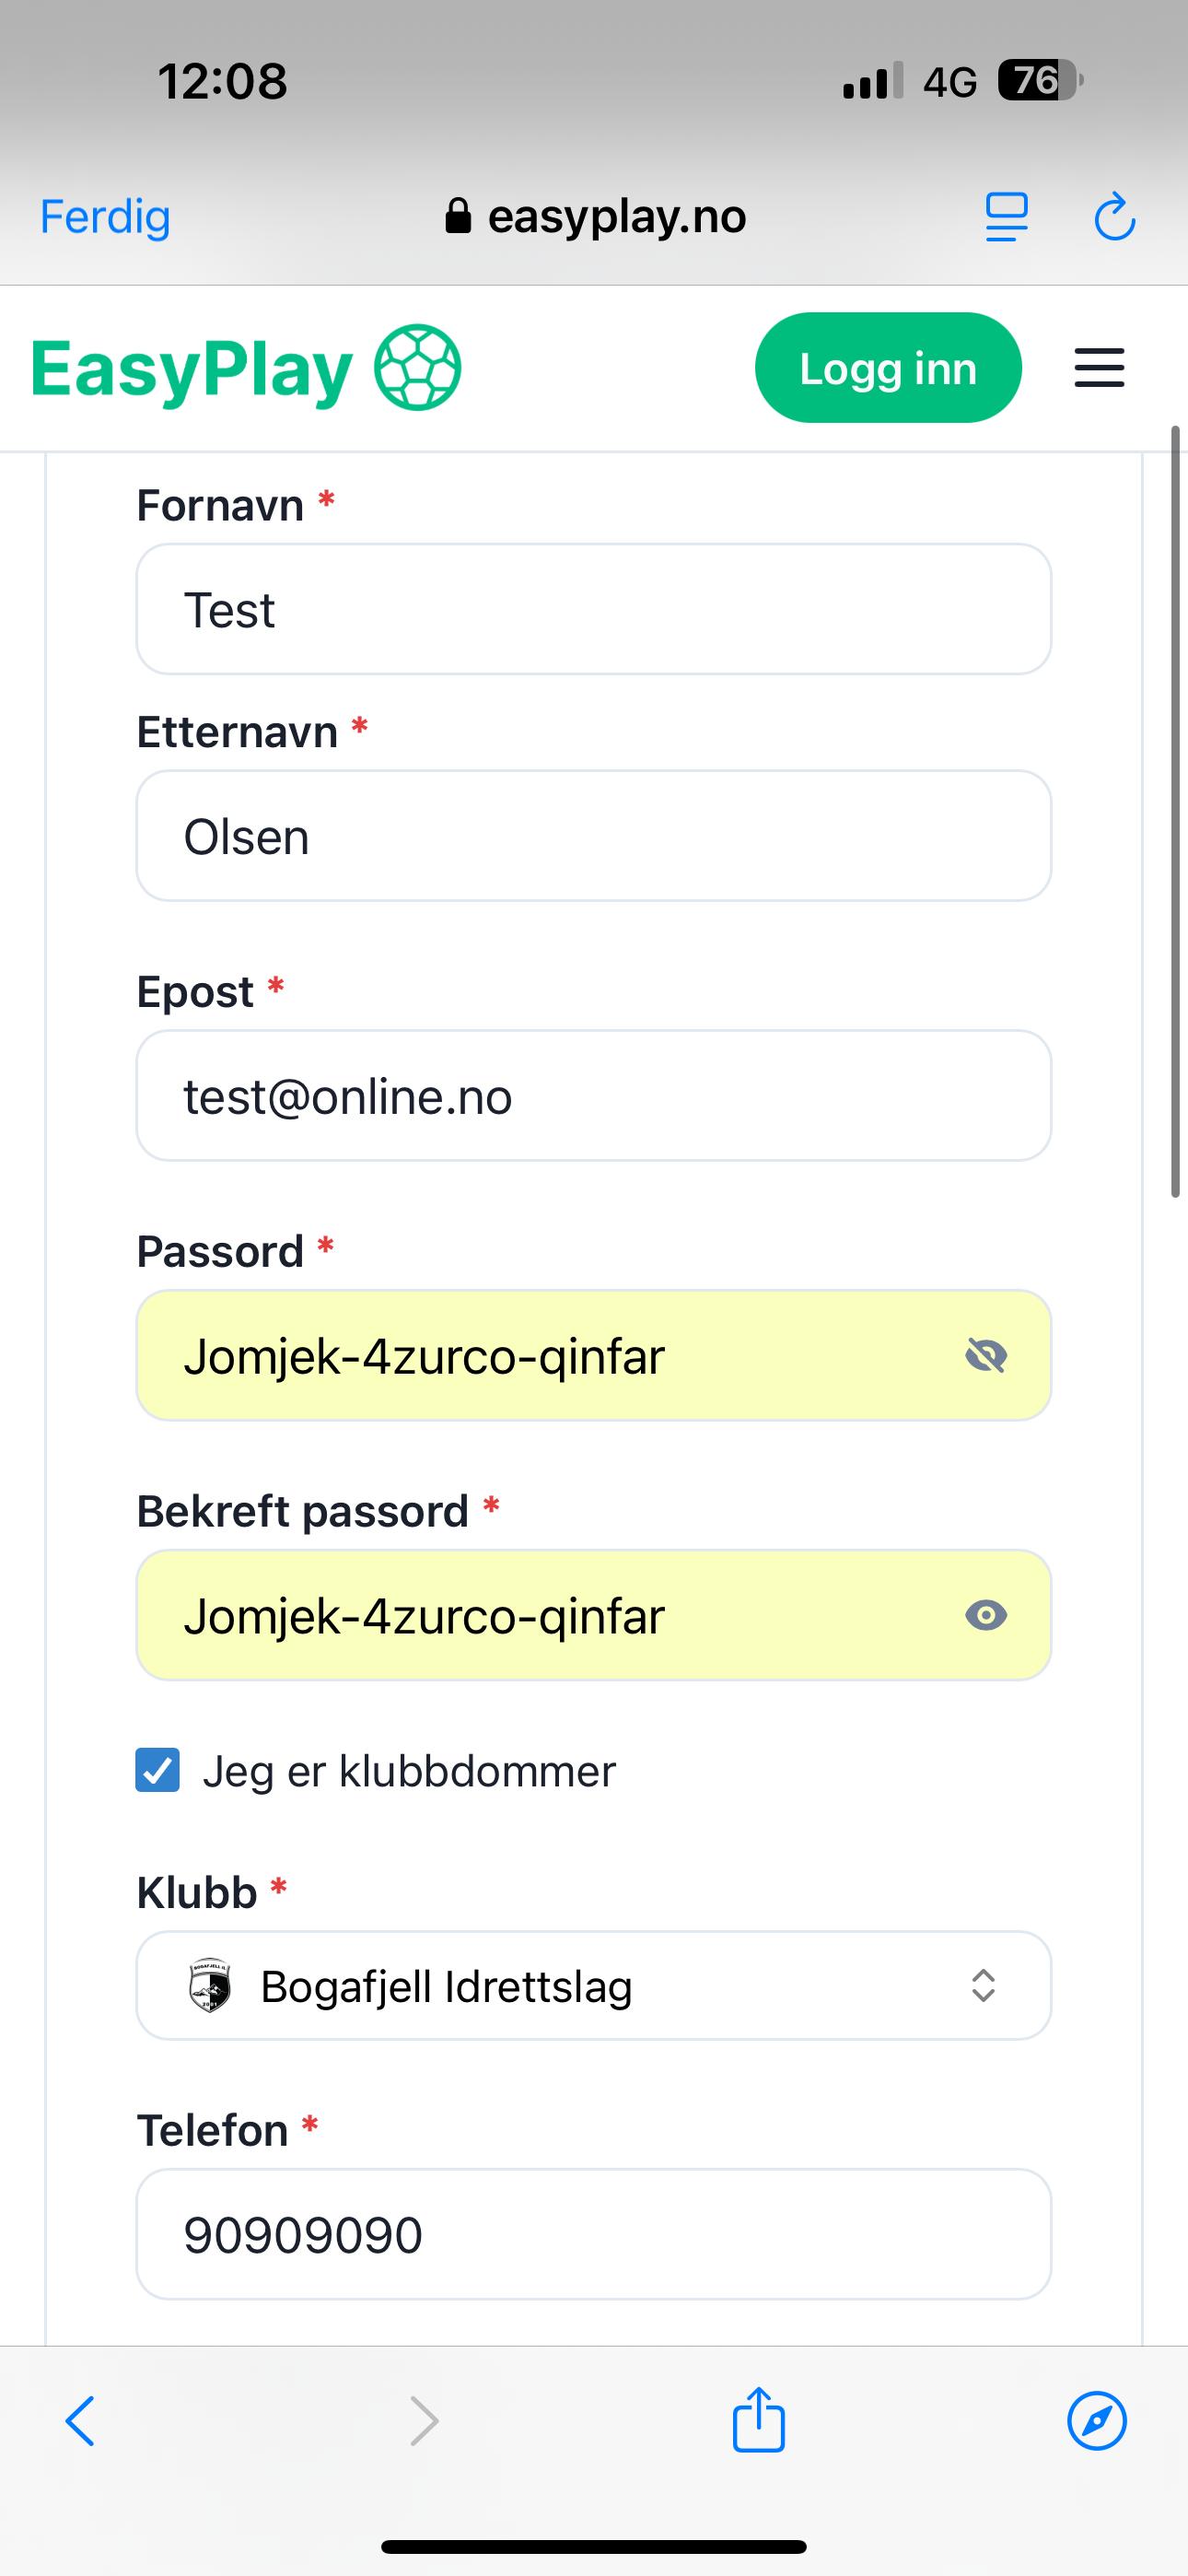Hide the Passord field text
This screenshot has height=2576, width=1188.
point(986,1356)
